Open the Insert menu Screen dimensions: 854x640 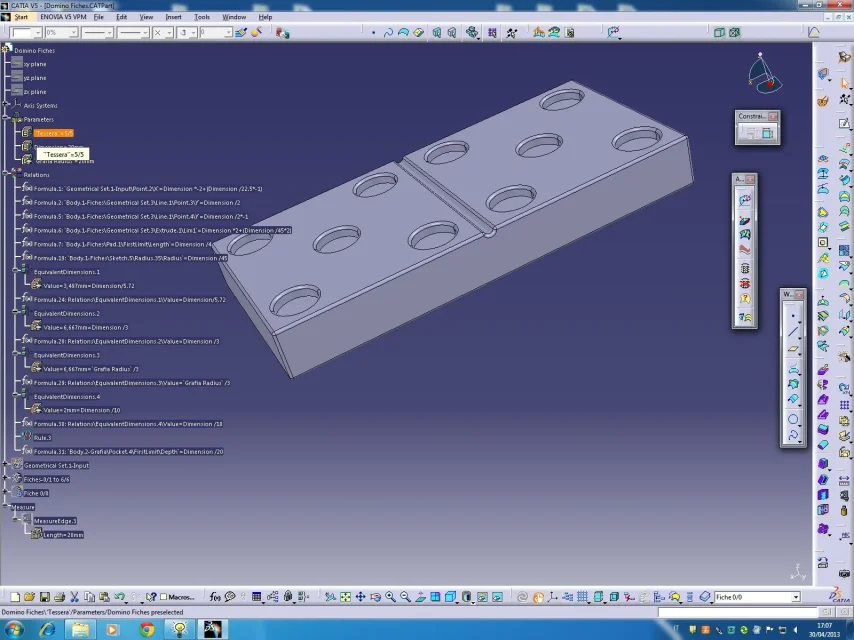pos(173,17)
